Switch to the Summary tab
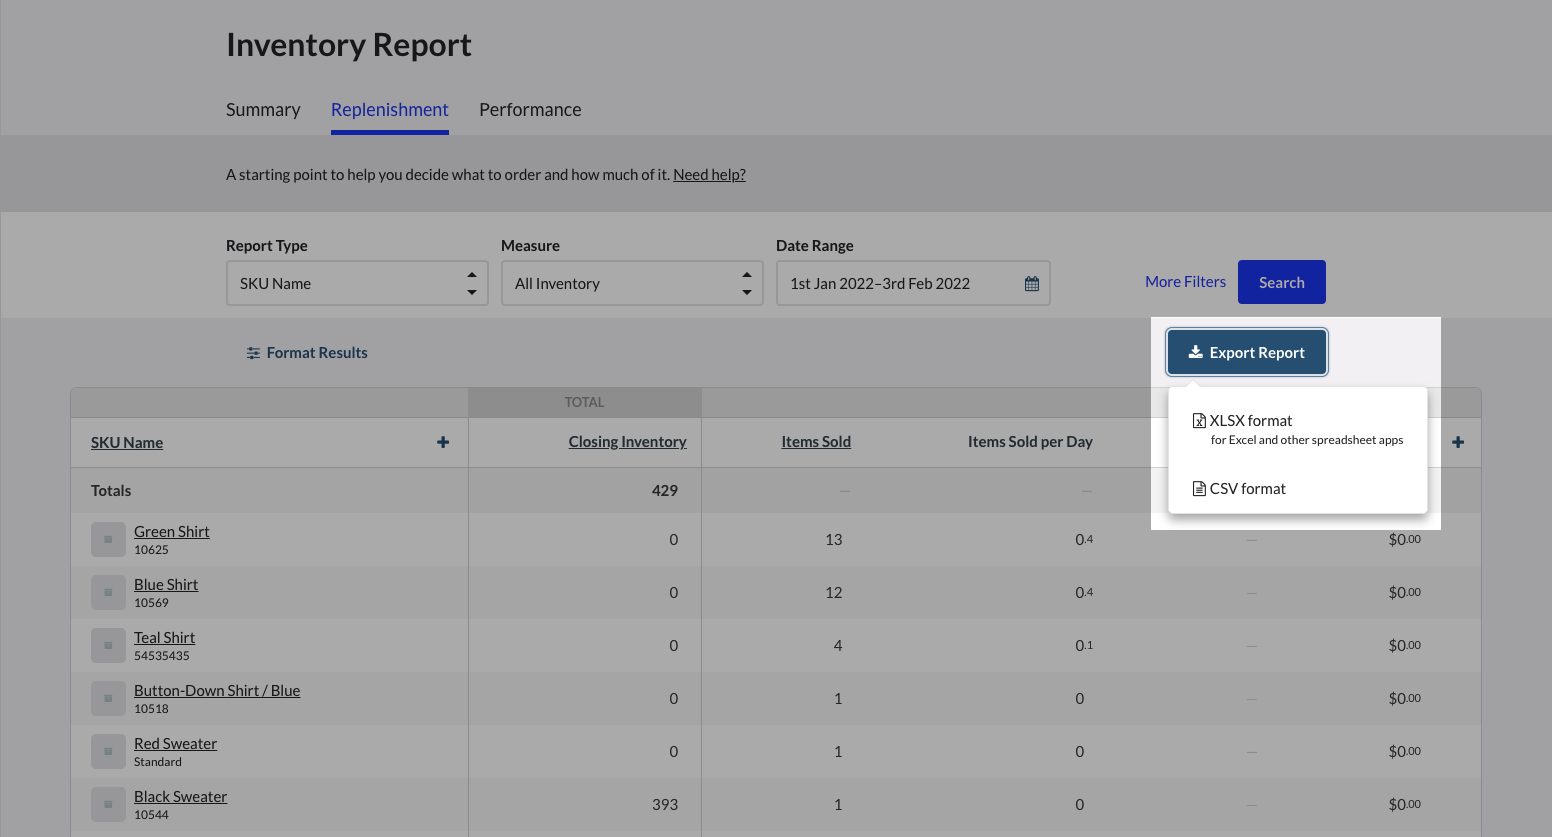 click(263, 110)
